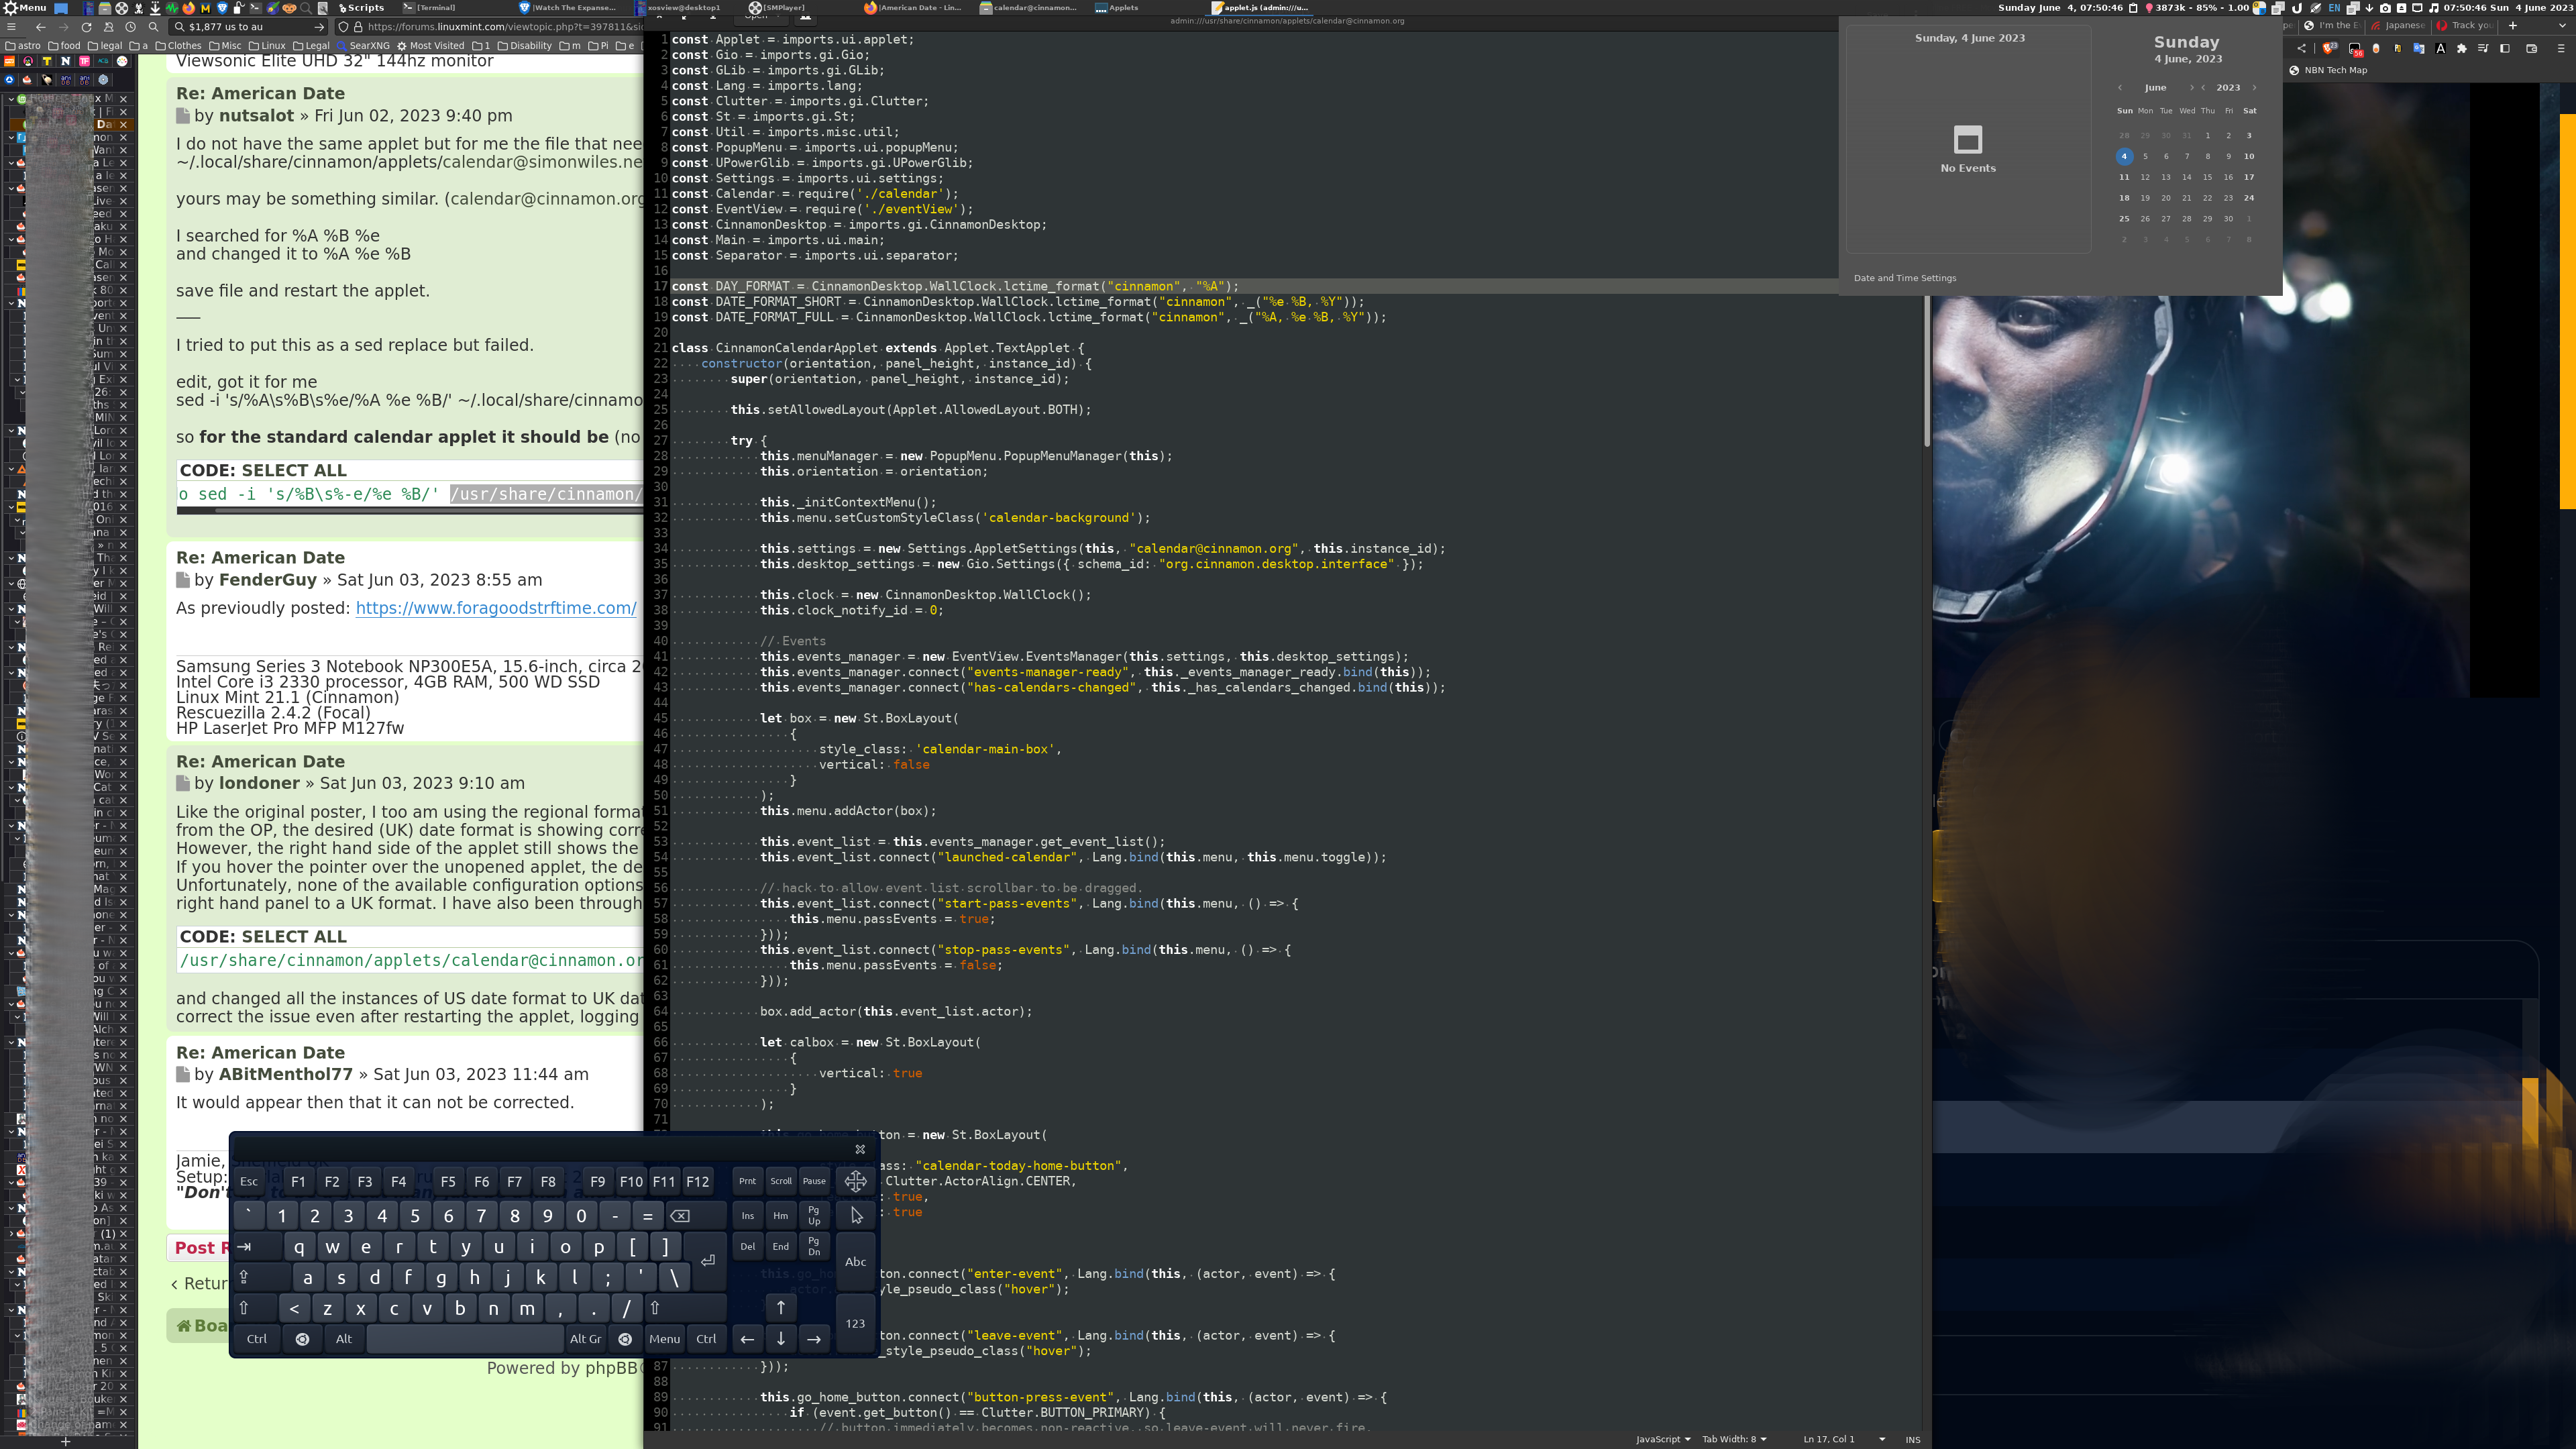Click the keyboard move handle icon

click(x=855, y=1181)
